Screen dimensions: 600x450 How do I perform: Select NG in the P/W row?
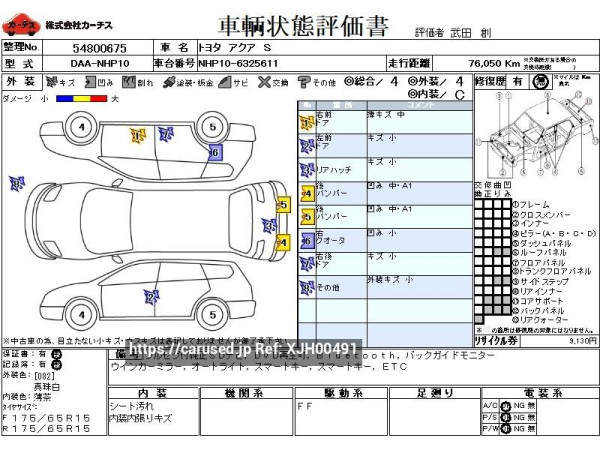pyautogui.click(x=519, y=429)
